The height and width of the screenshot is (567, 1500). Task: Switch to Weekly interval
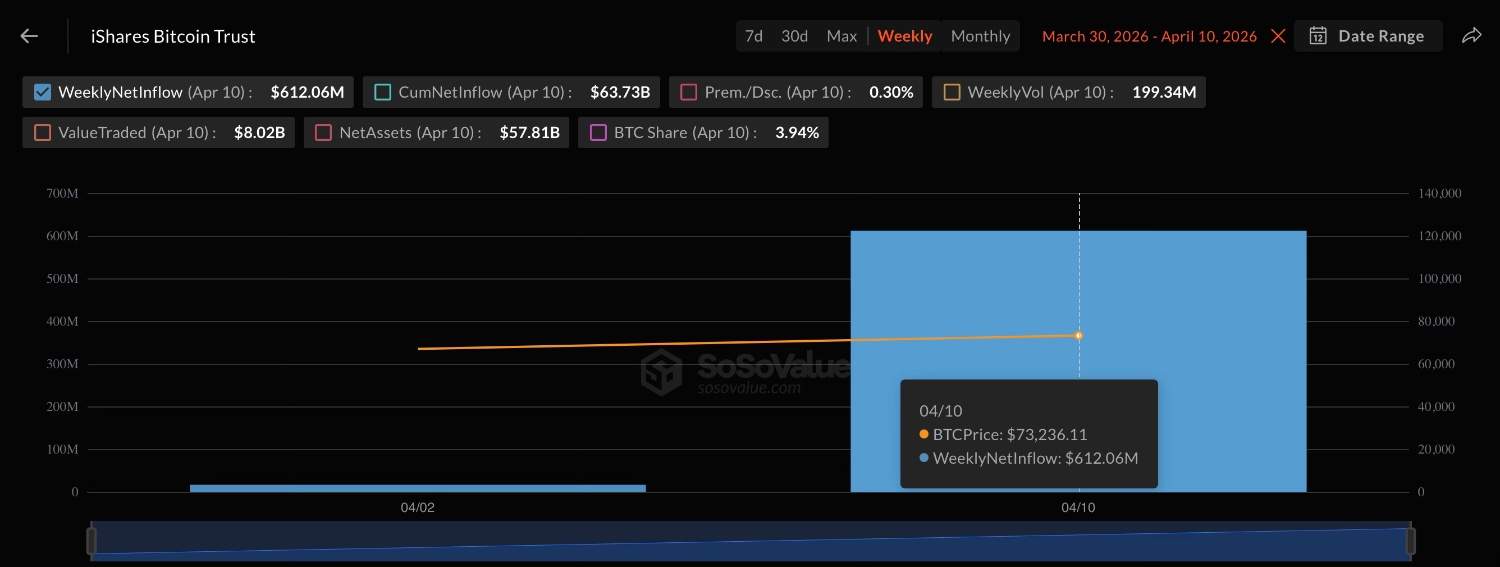click(x=905, y=36)
